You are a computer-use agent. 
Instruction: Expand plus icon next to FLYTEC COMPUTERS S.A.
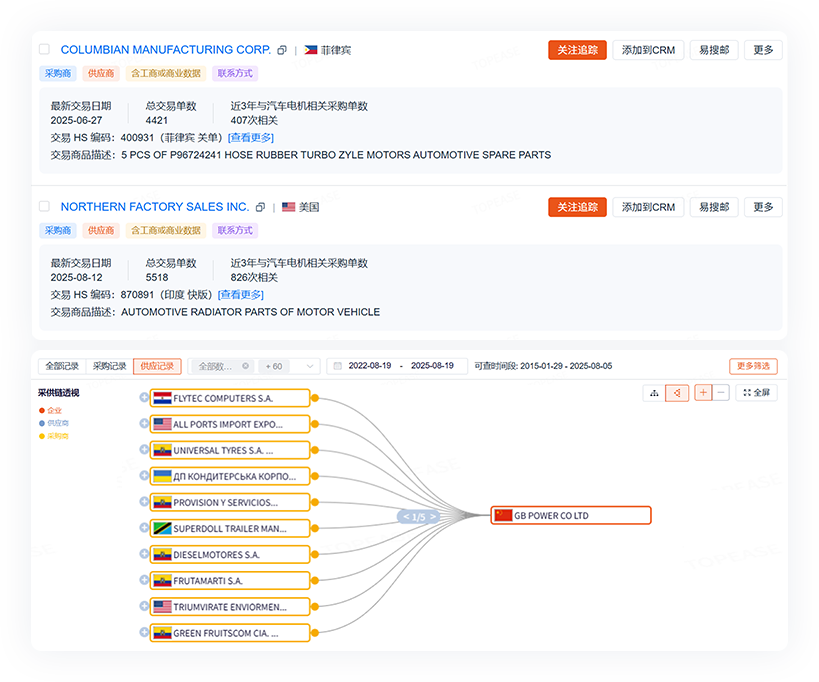tap(144, 398)
